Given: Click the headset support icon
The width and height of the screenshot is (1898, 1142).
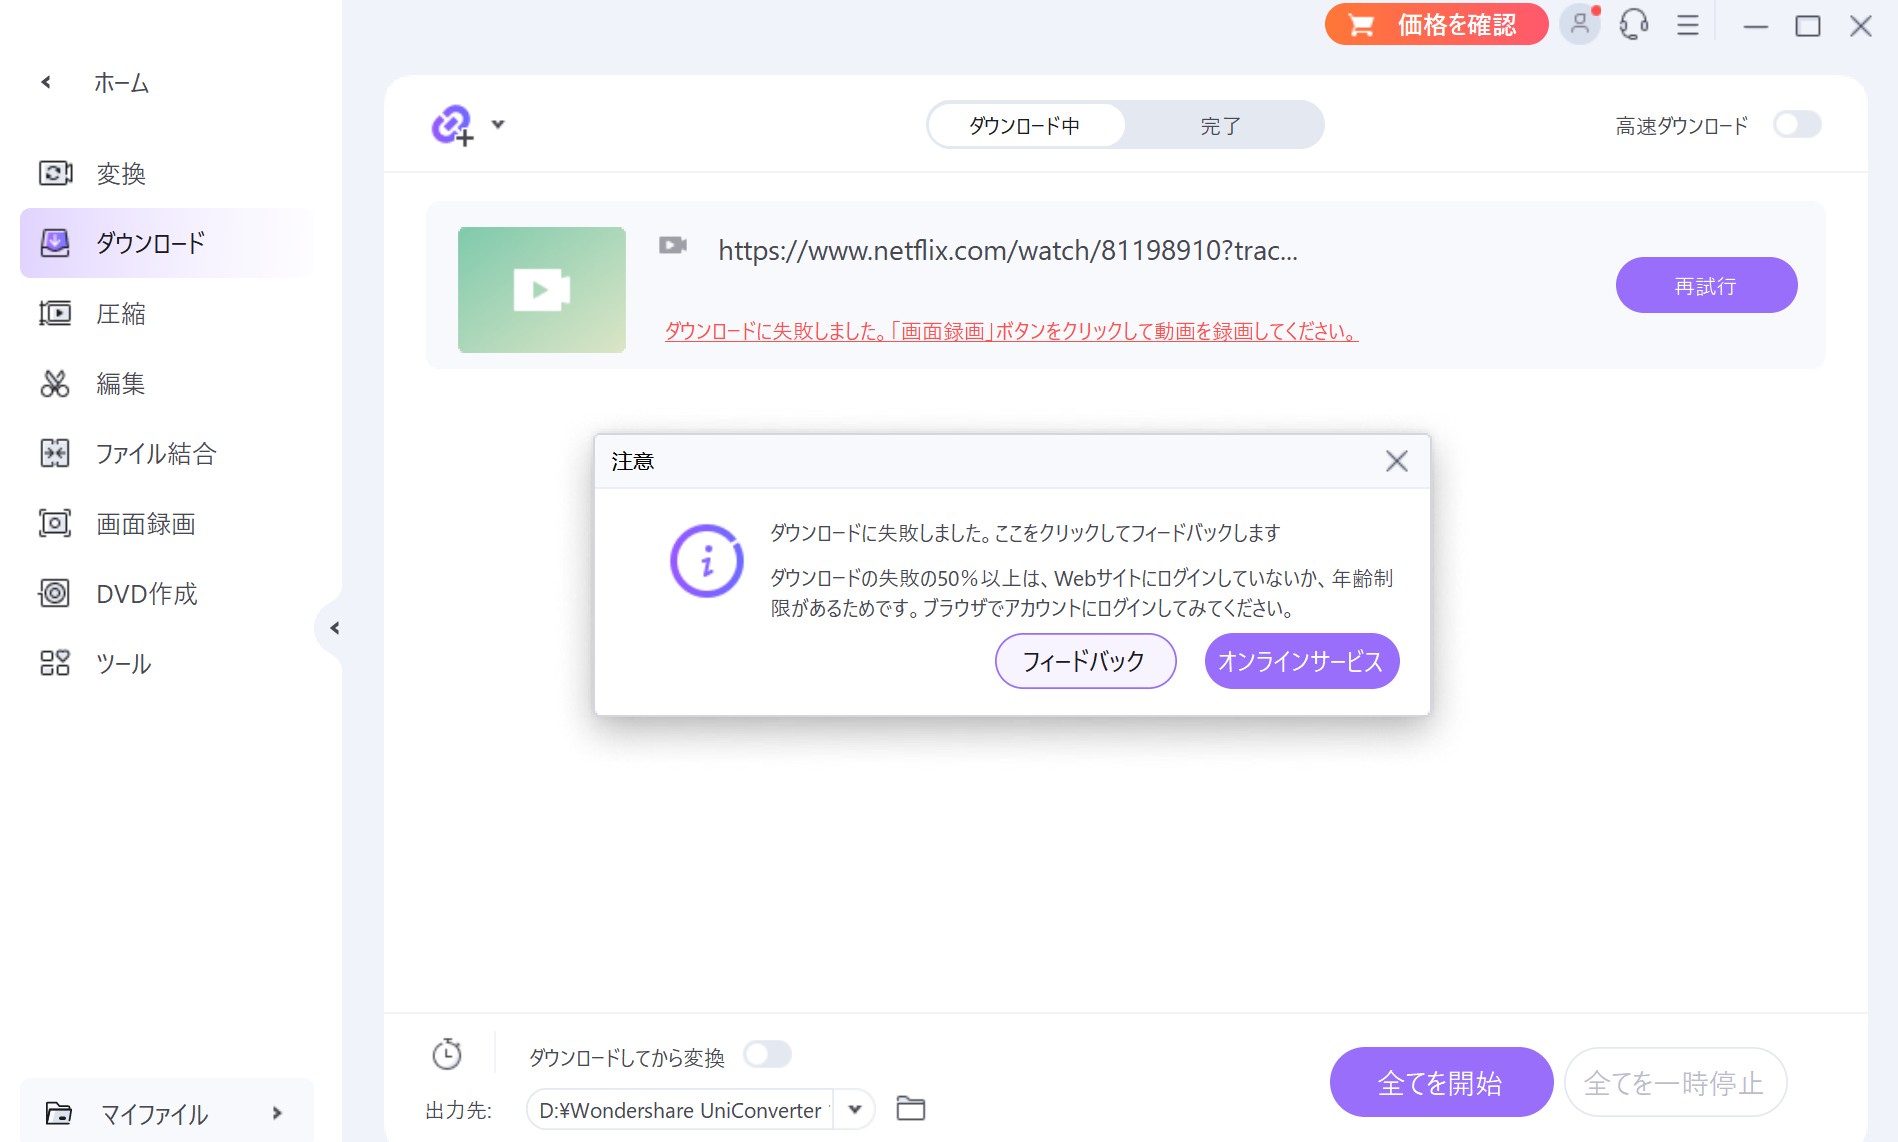Looking at the screenshot, I should point(1634,24).
